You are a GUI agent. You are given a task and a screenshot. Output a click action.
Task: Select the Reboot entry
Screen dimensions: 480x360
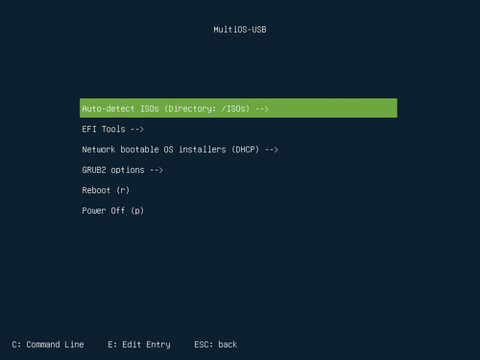(x=106, y=190)
